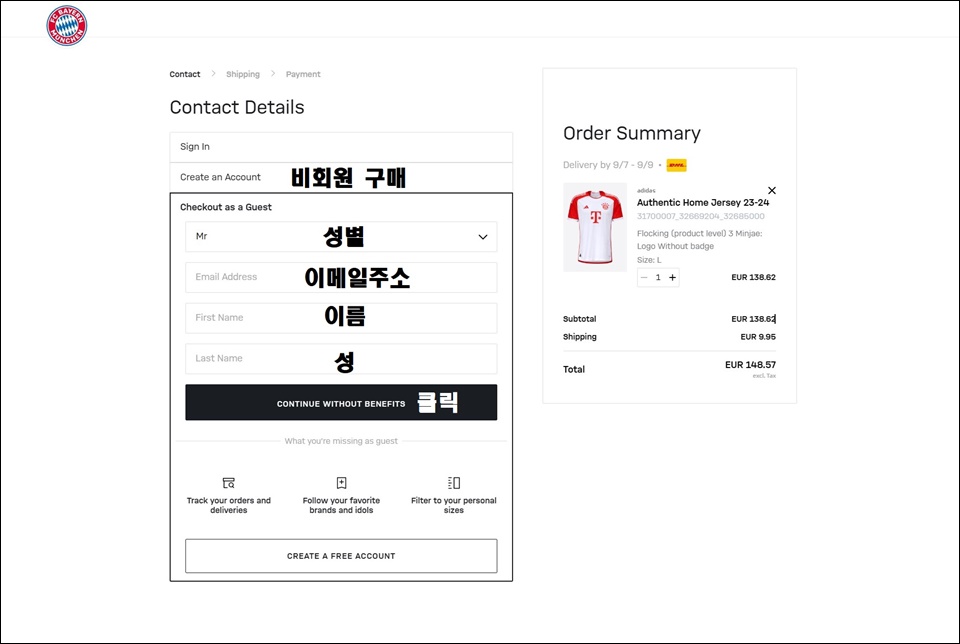Click the Follow your favorite brands and idols text
960x644 pixels.
[x=341, y=505]
